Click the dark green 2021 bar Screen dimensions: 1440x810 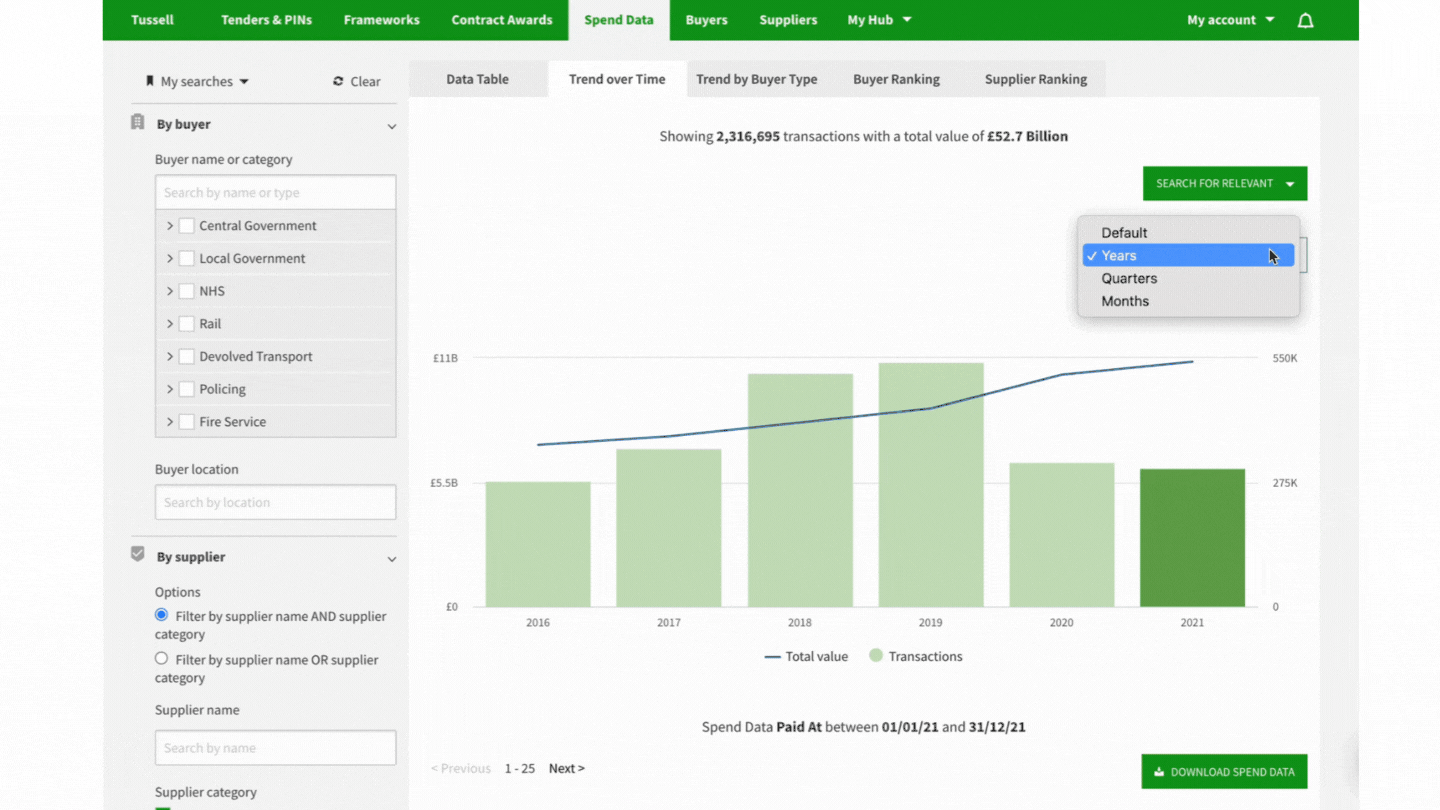[1192, 538]
